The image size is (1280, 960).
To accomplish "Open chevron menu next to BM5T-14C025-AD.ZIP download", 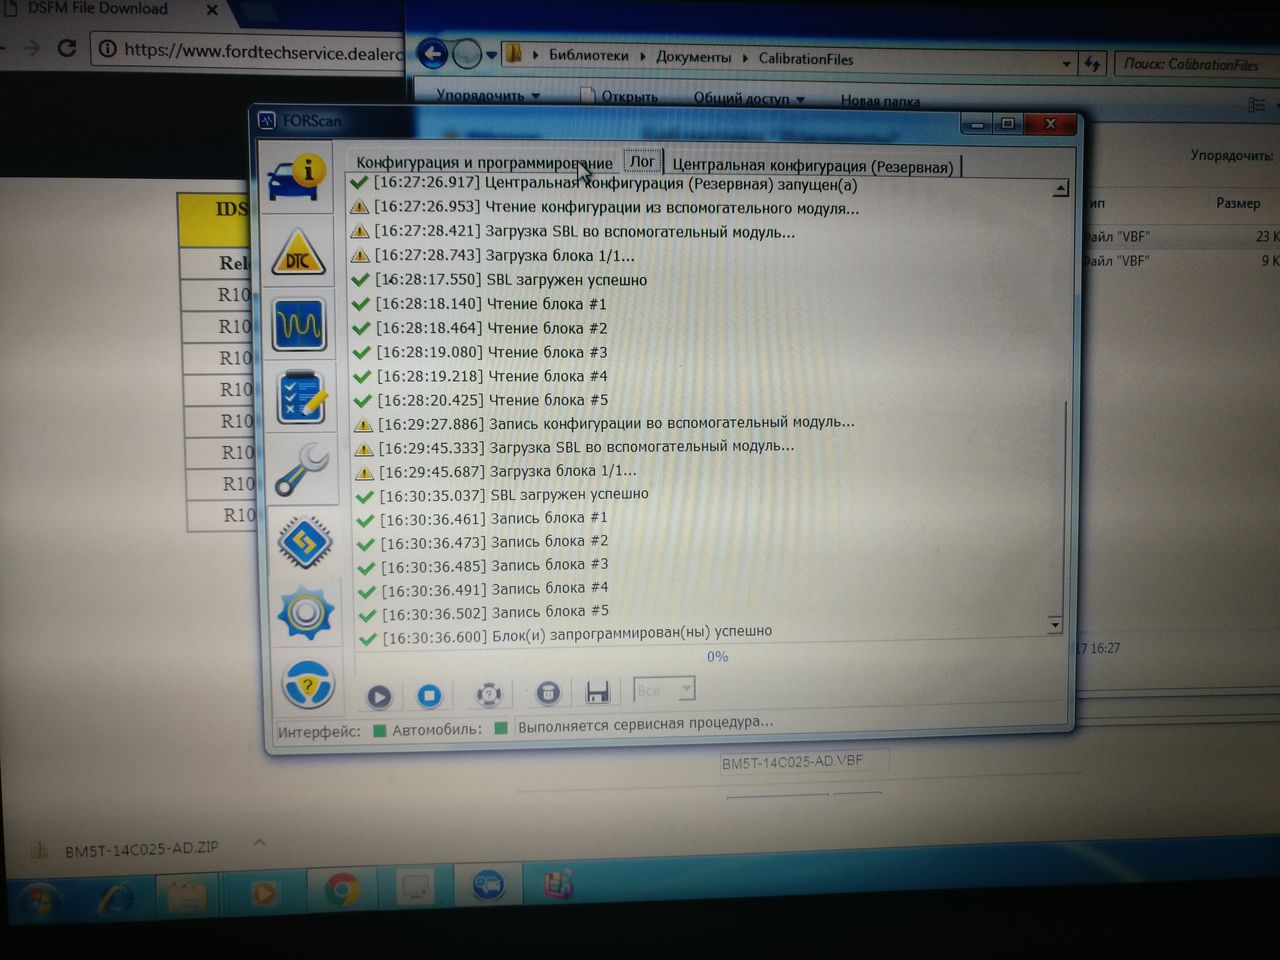I will [259, 842].
